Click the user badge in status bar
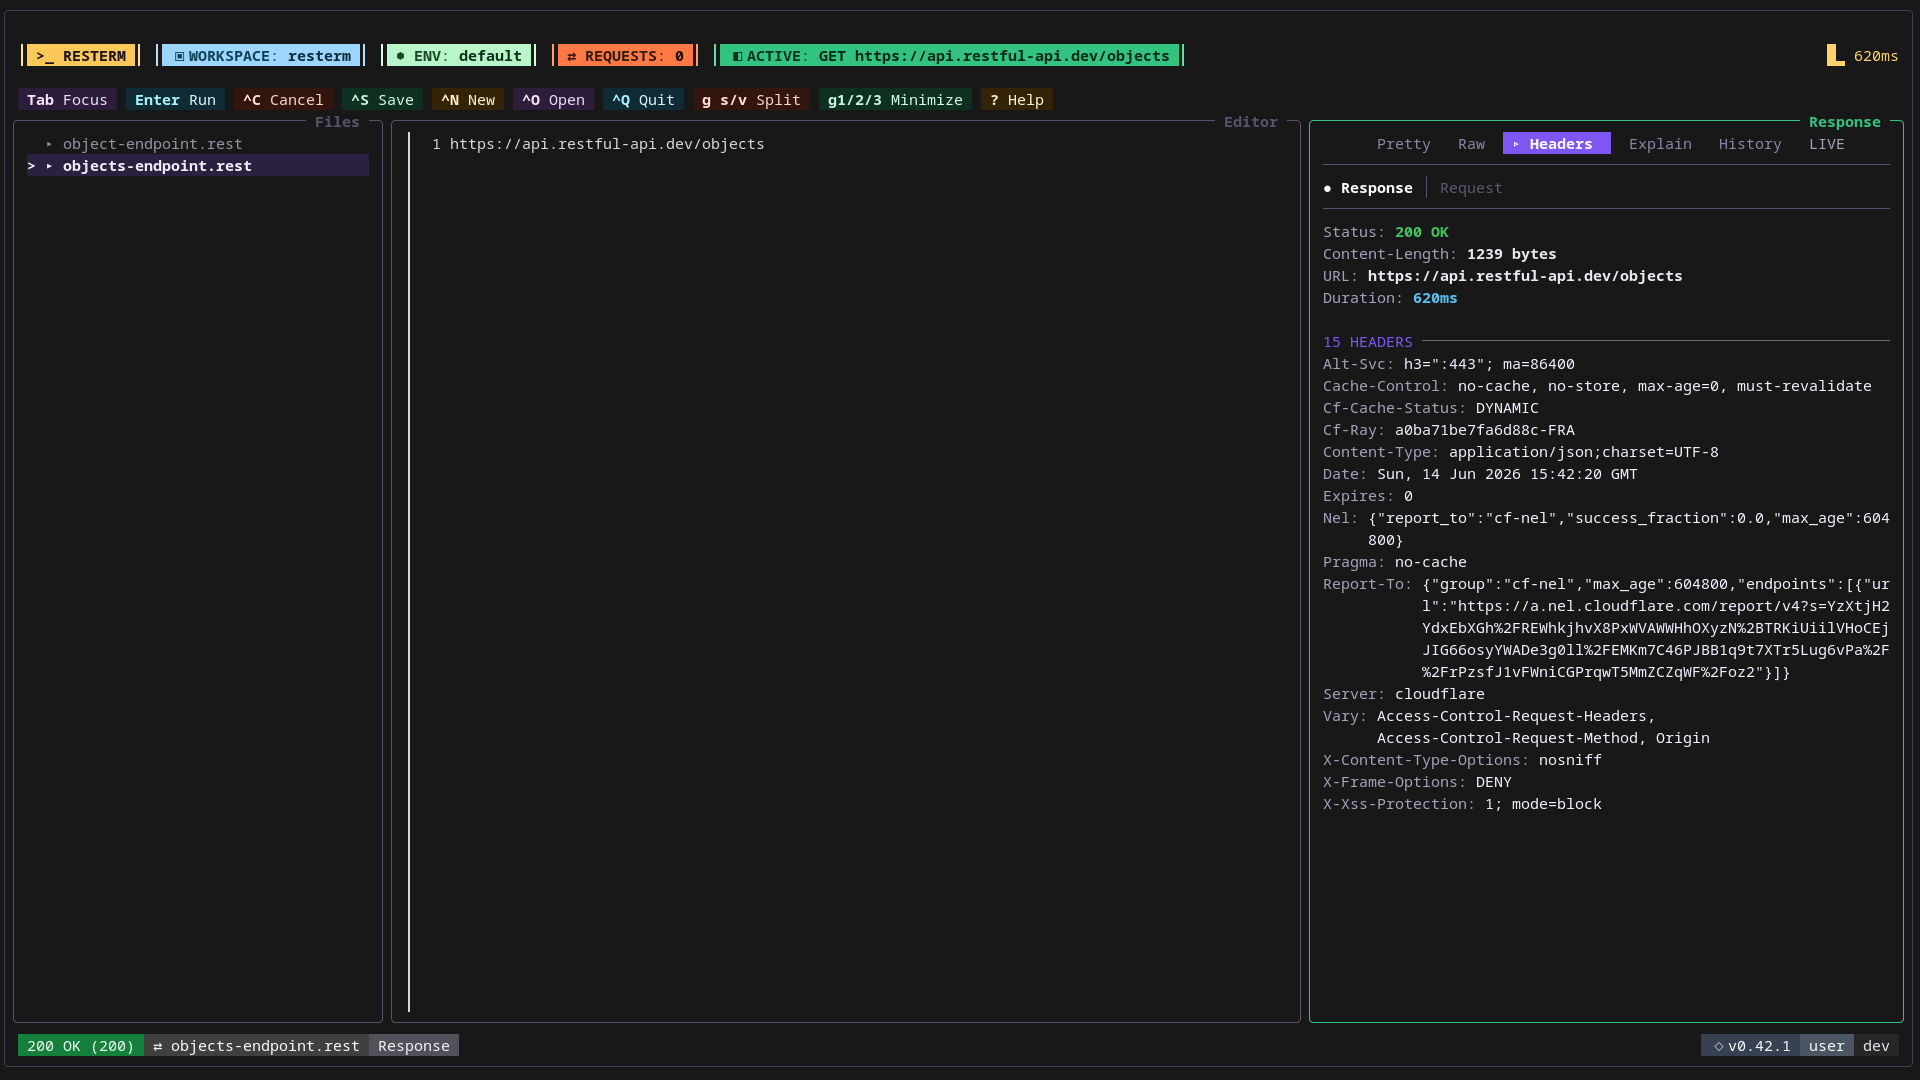 click(1827, 1046)
